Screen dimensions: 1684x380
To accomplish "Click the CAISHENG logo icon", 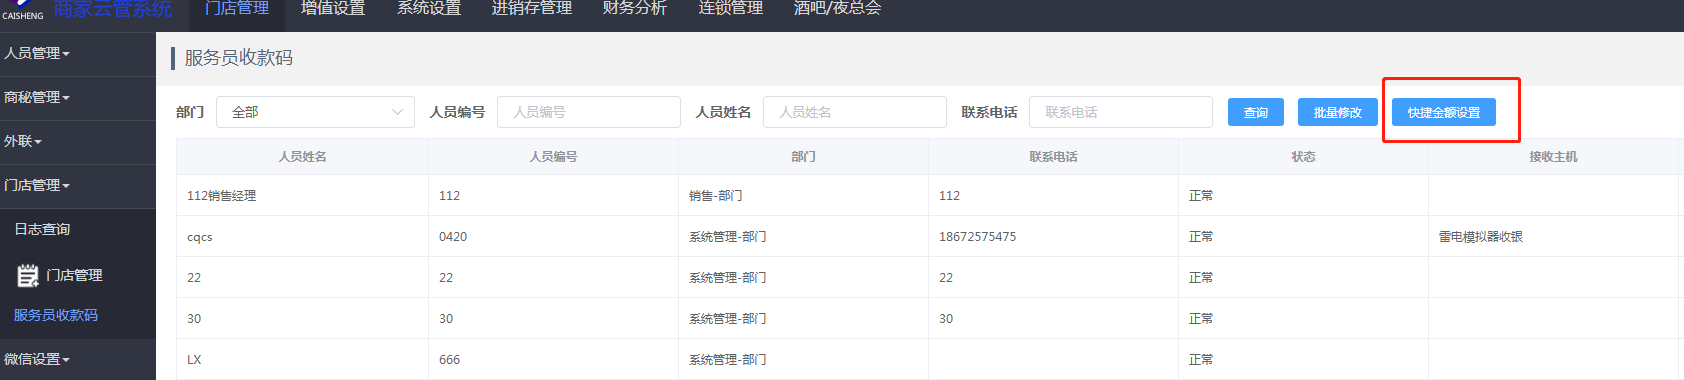I will pos(22,10).
